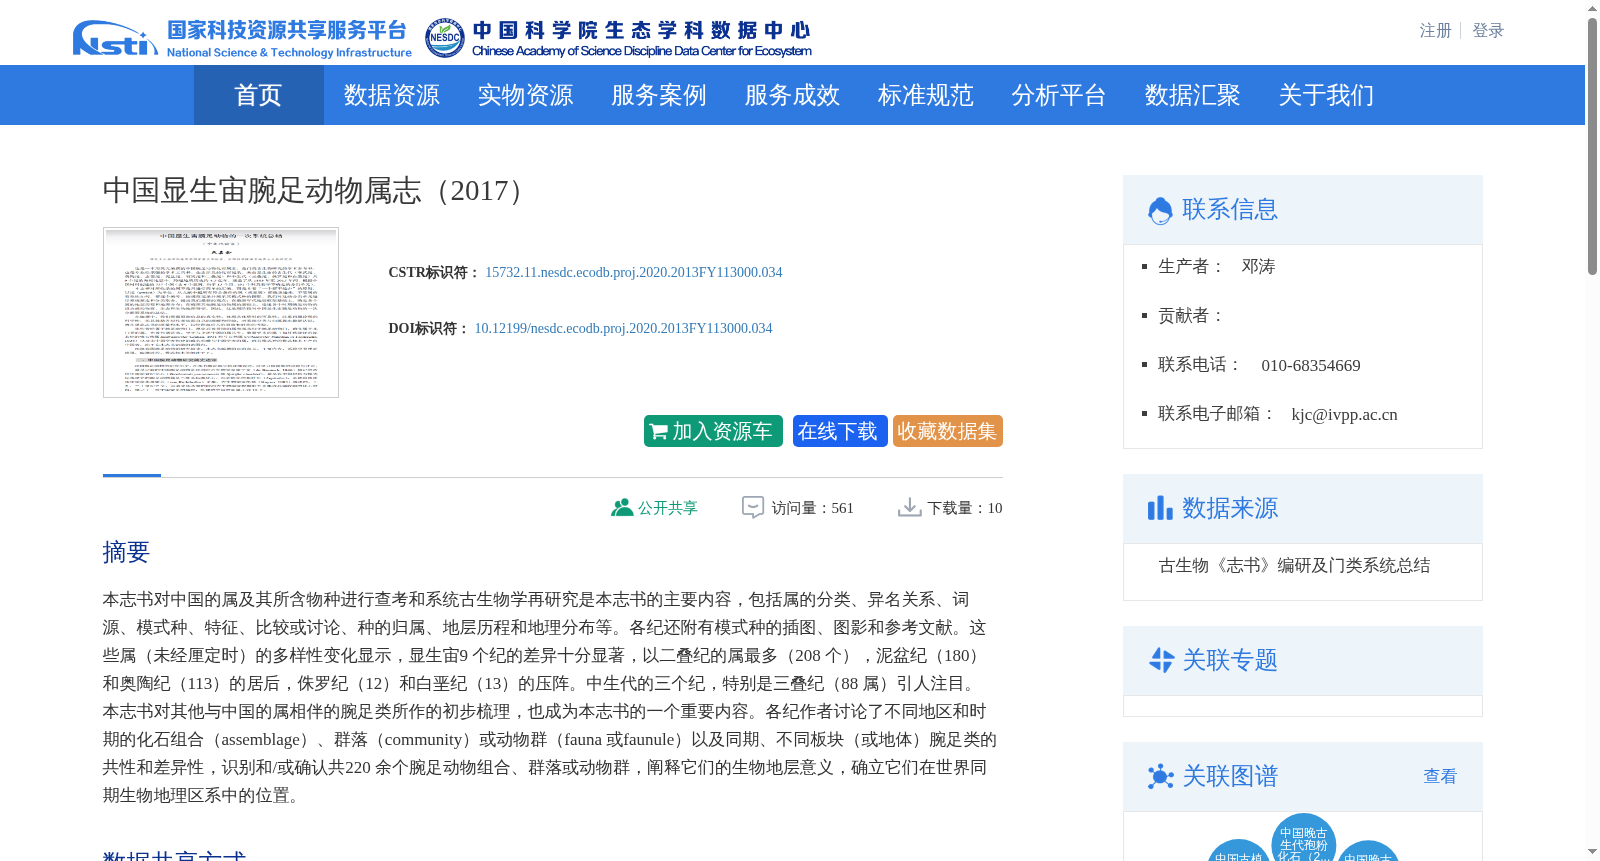Click the phone number 010-68354669
This screenshot has height=861, width=1600.
1311,366
